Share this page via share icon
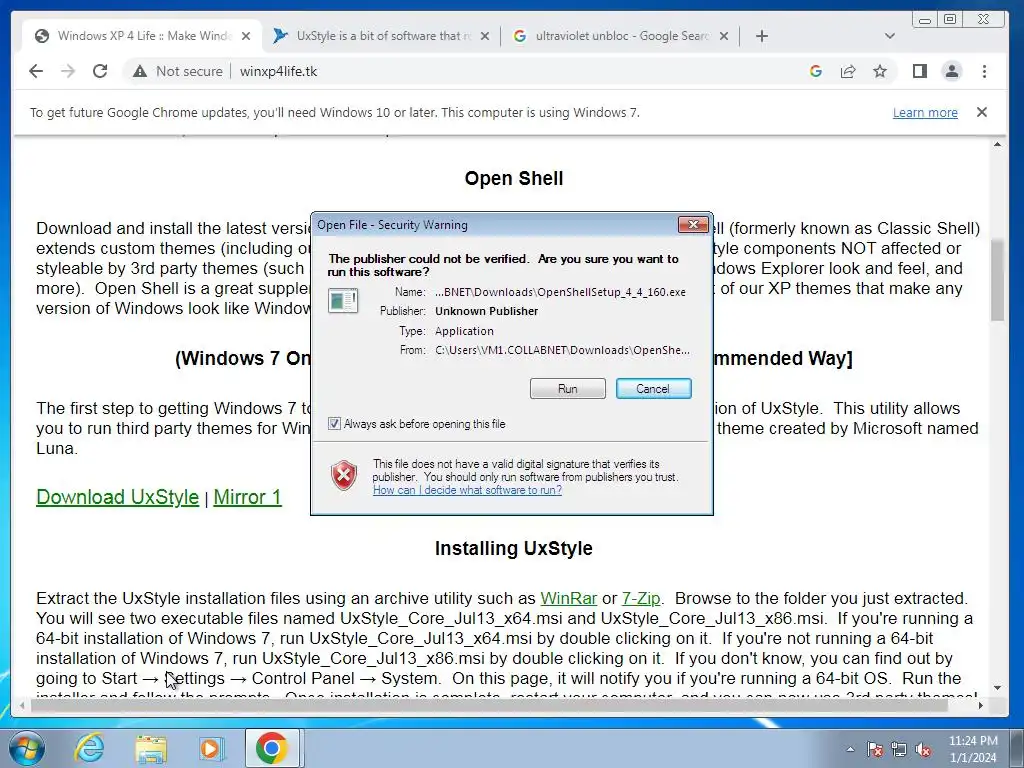Viewport: 1024px width, 768px height. (848, 71)
